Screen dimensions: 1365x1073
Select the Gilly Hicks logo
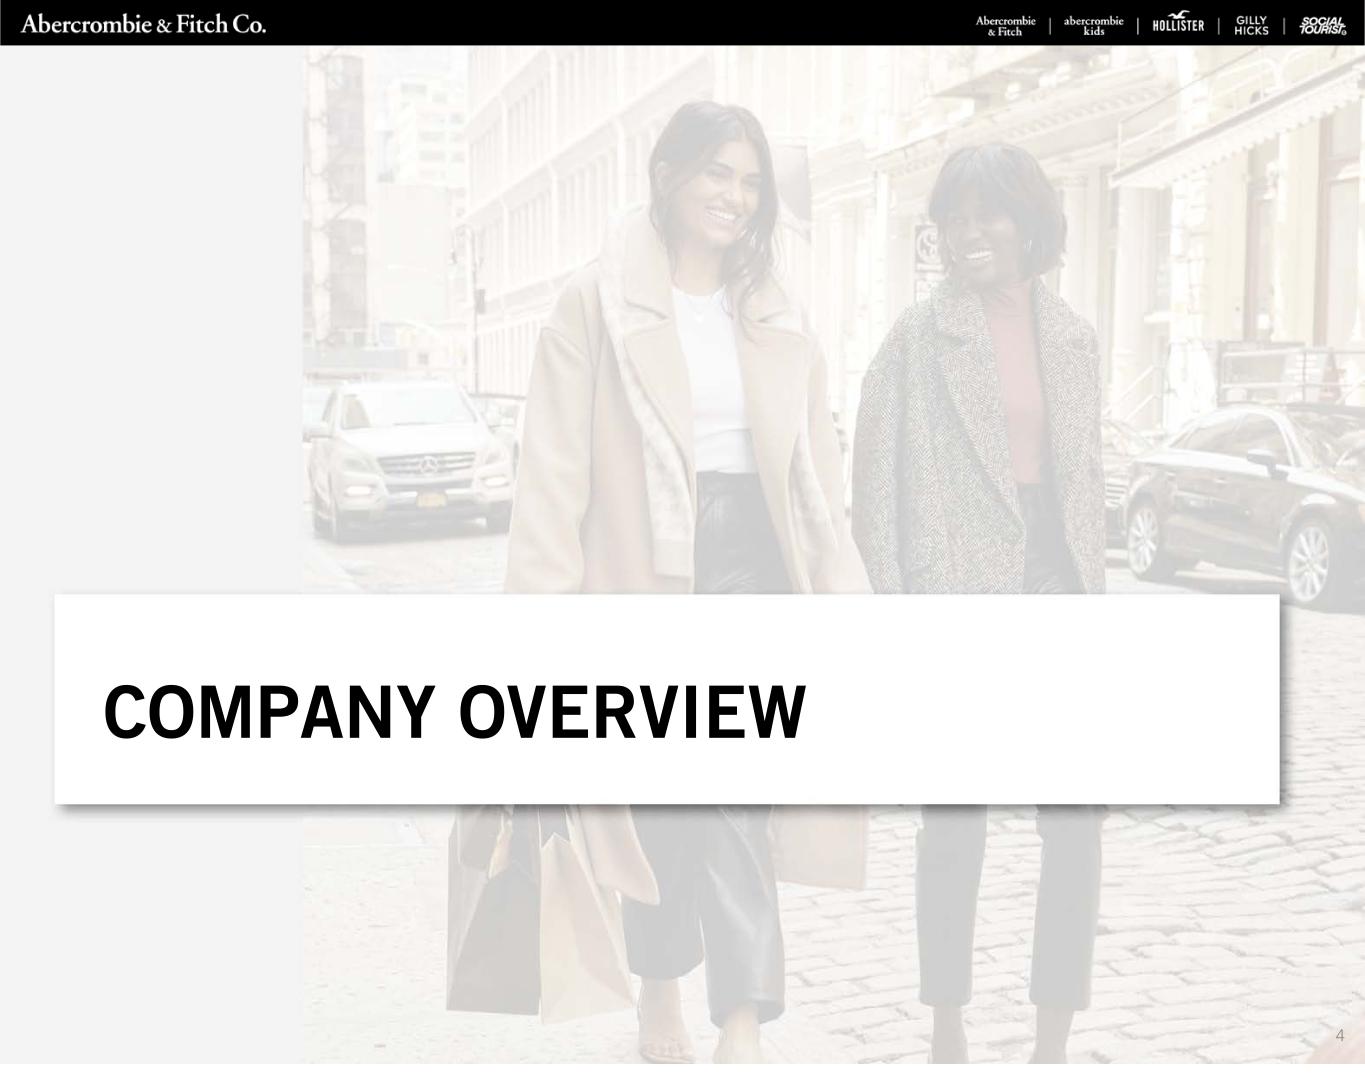pos(1251,26)
